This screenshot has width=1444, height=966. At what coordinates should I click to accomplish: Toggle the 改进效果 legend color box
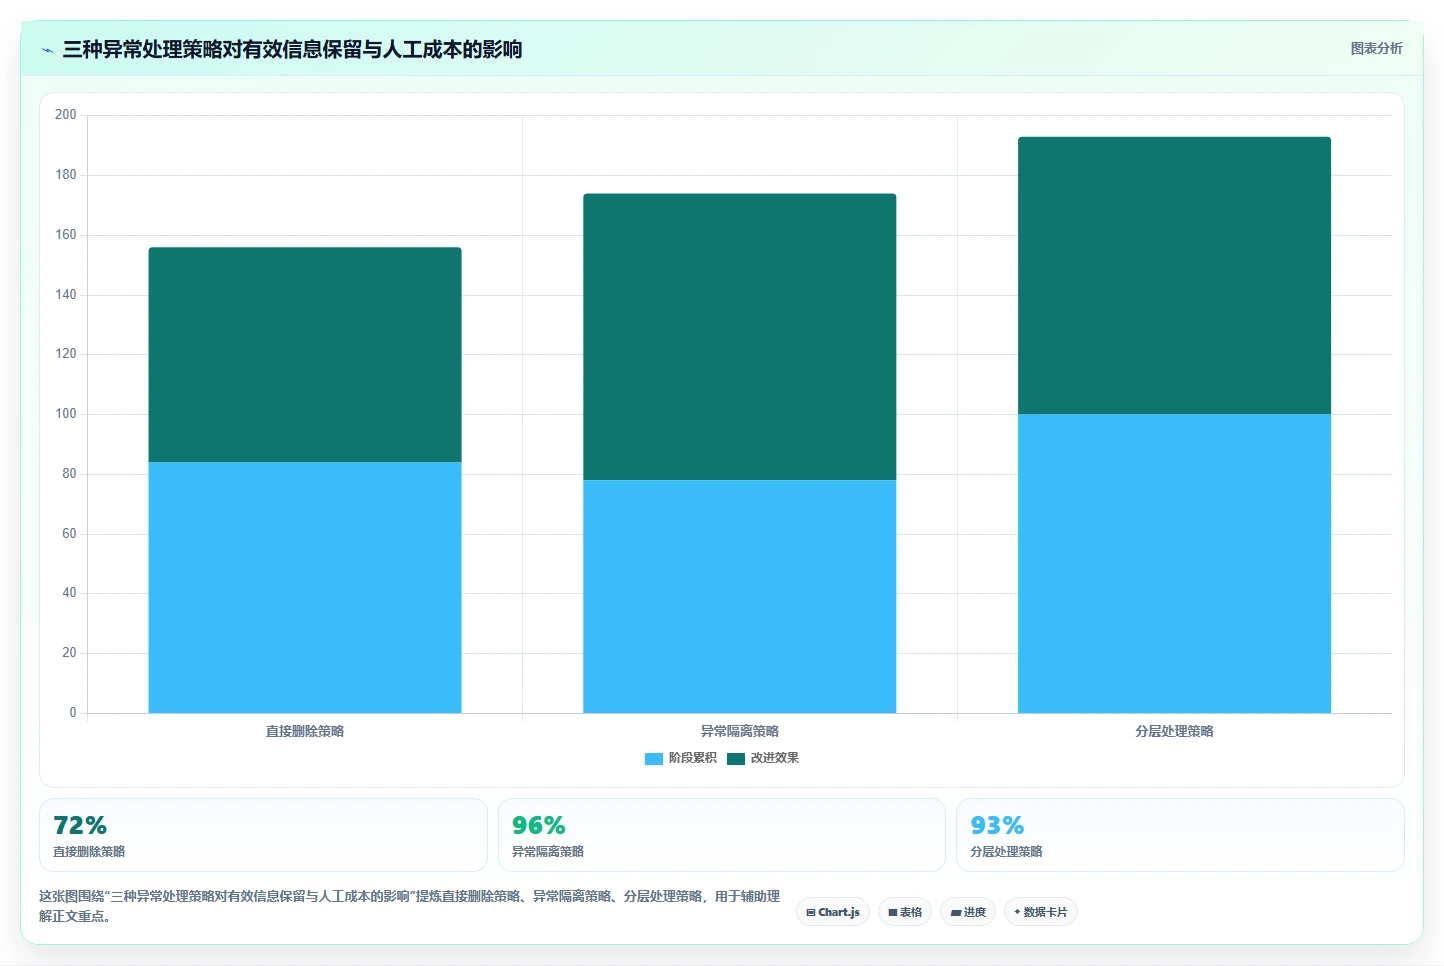point(736,759)
